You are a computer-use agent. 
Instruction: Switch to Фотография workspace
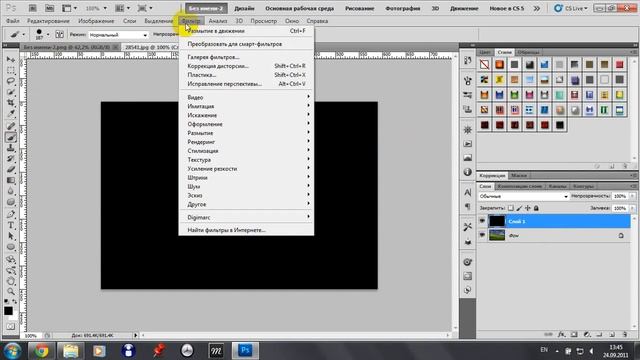tap(402, 8)
